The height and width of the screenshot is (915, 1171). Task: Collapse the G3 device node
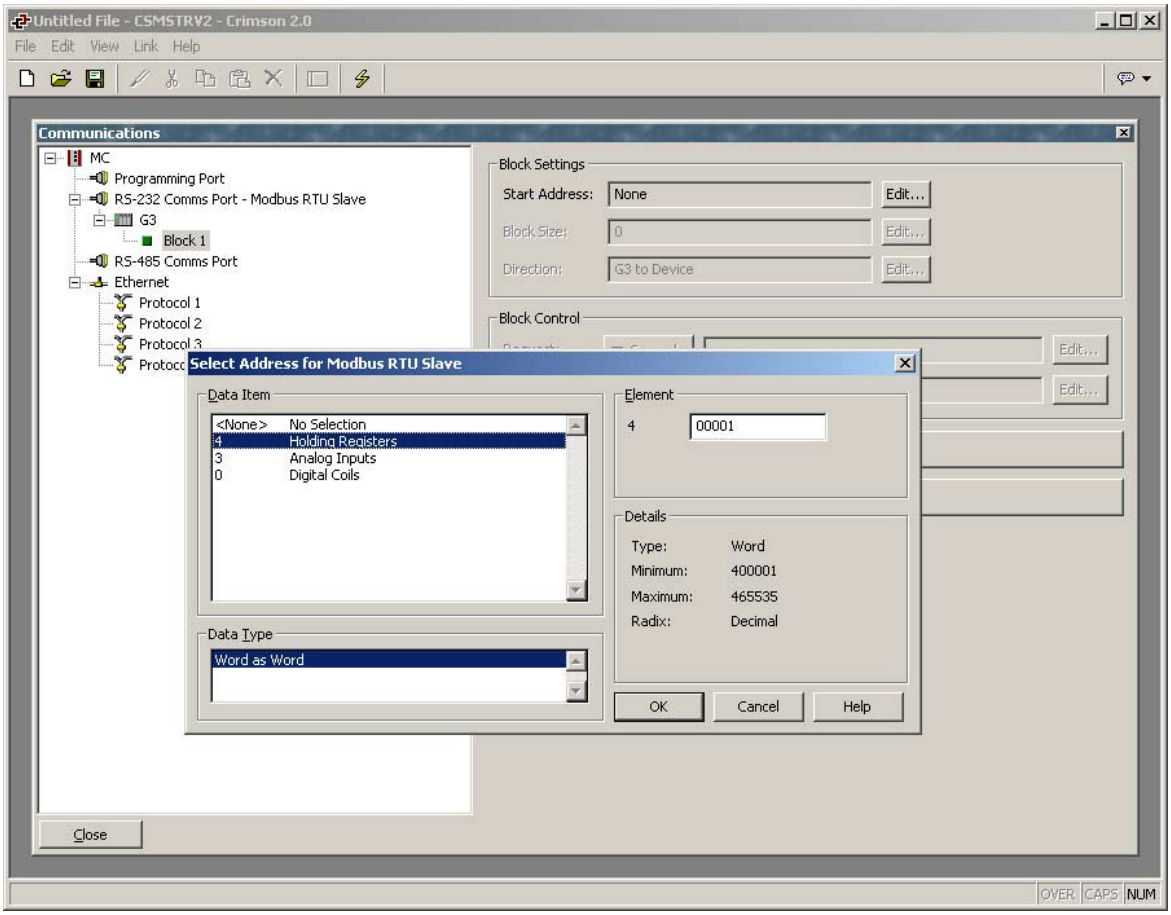pos(99,220)
